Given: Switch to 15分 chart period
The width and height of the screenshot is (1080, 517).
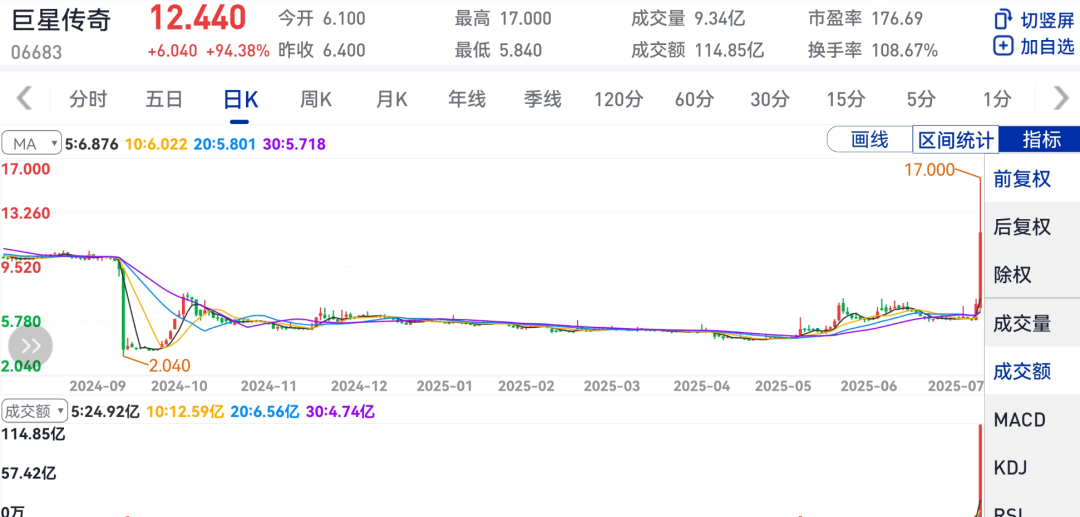Looking at the screenshot, I should [x=846, y=99].
